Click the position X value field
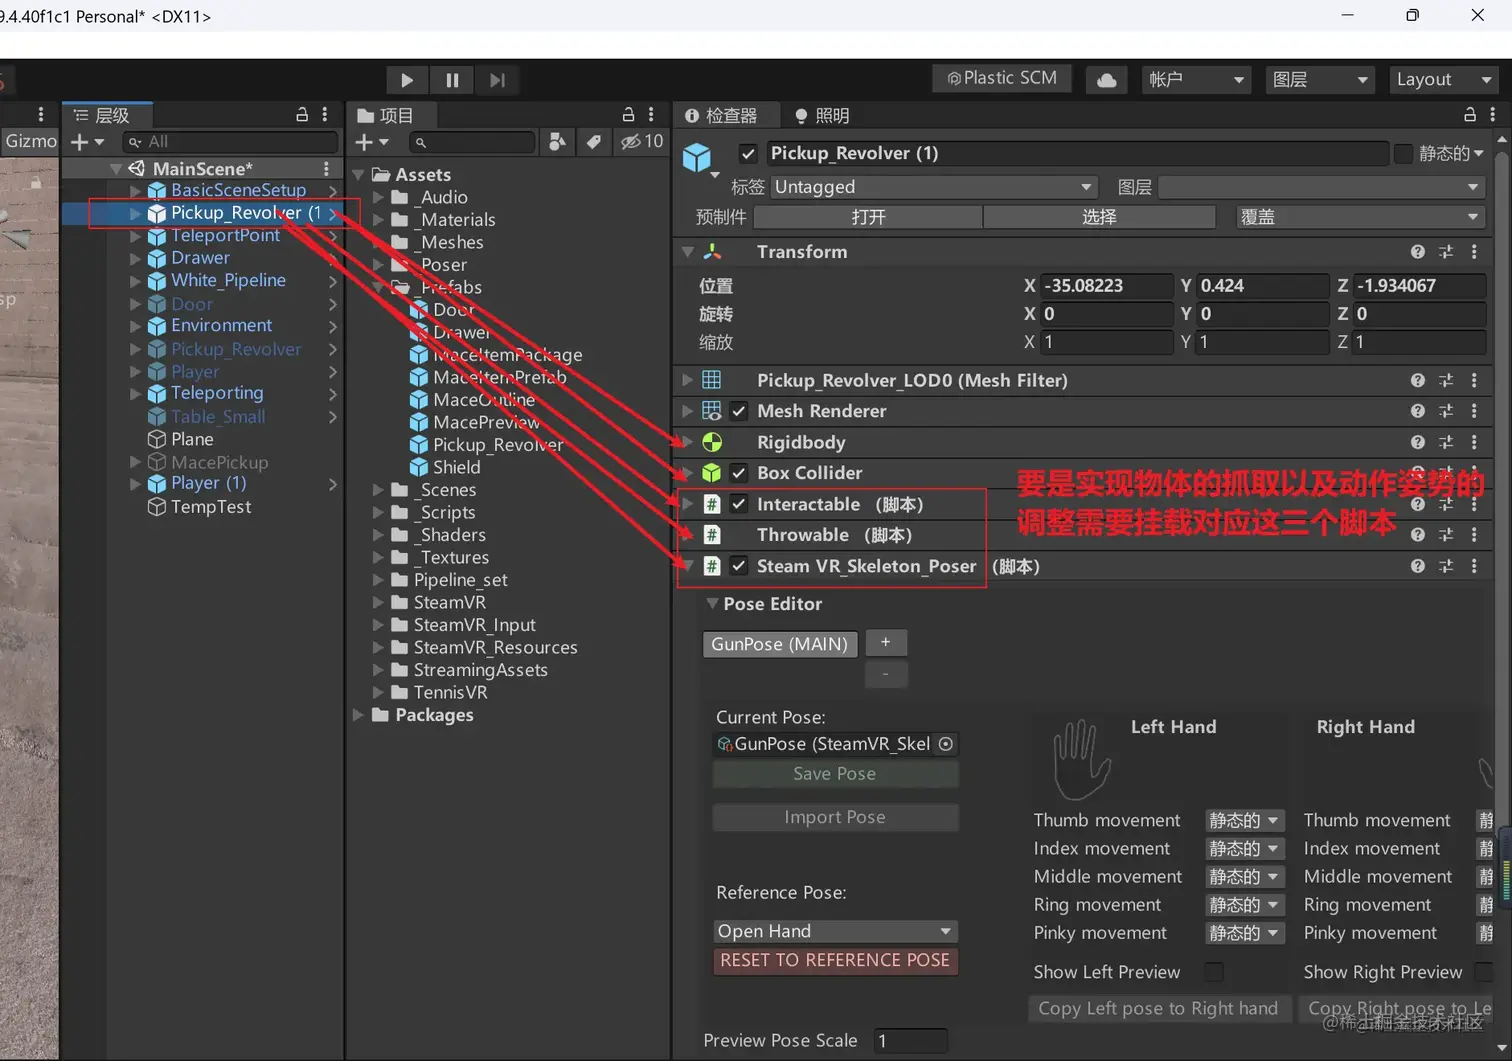Screen dimensions: 1512x1061 (x=1106, y=286)
